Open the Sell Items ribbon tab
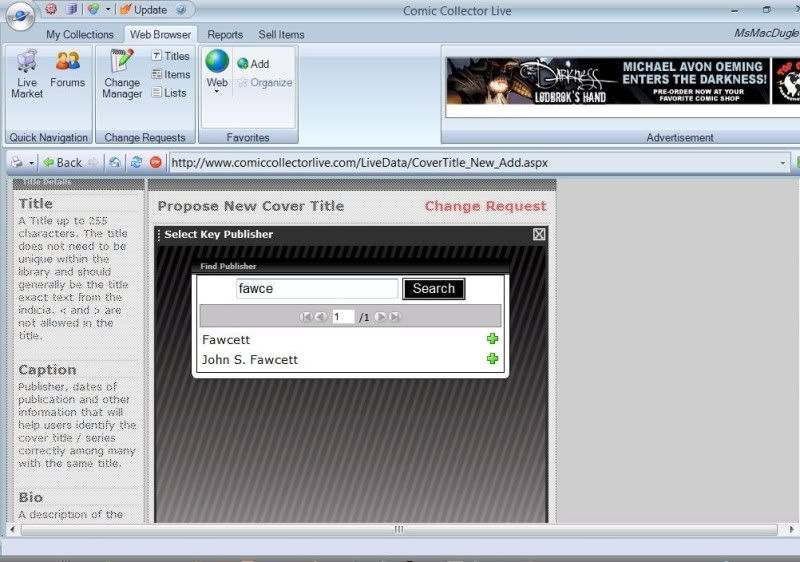800x562 pixels. click(x=281, y=34)
